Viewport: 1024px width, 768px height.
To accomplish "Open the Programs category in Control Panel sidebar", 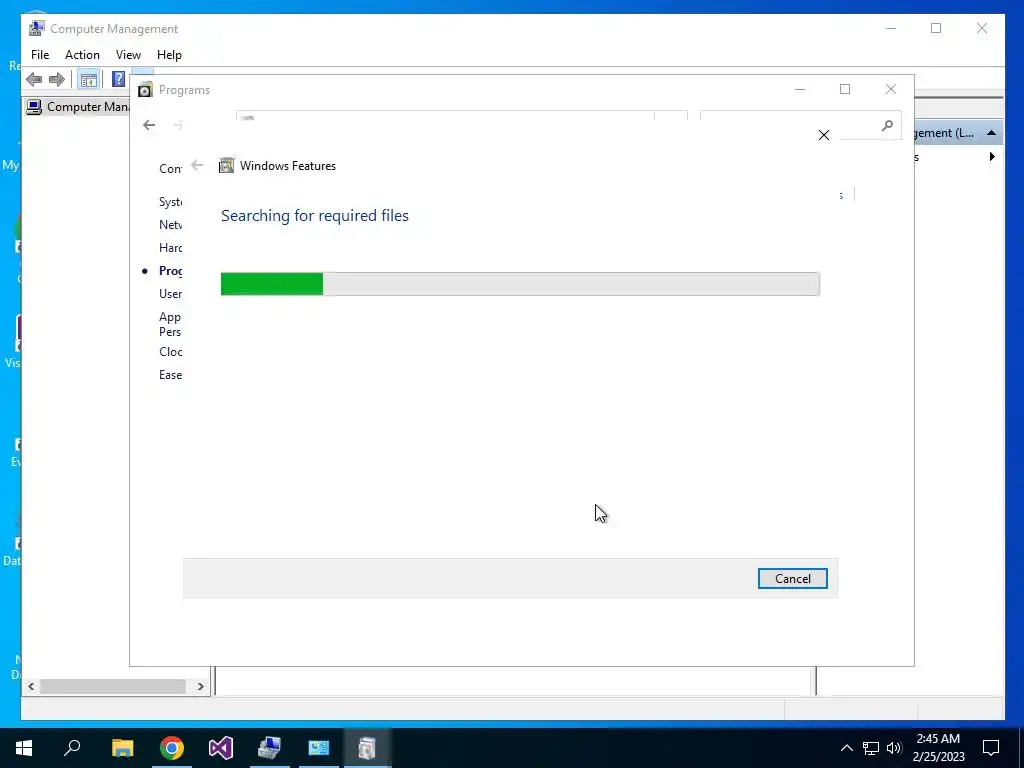I will (170, 270).
